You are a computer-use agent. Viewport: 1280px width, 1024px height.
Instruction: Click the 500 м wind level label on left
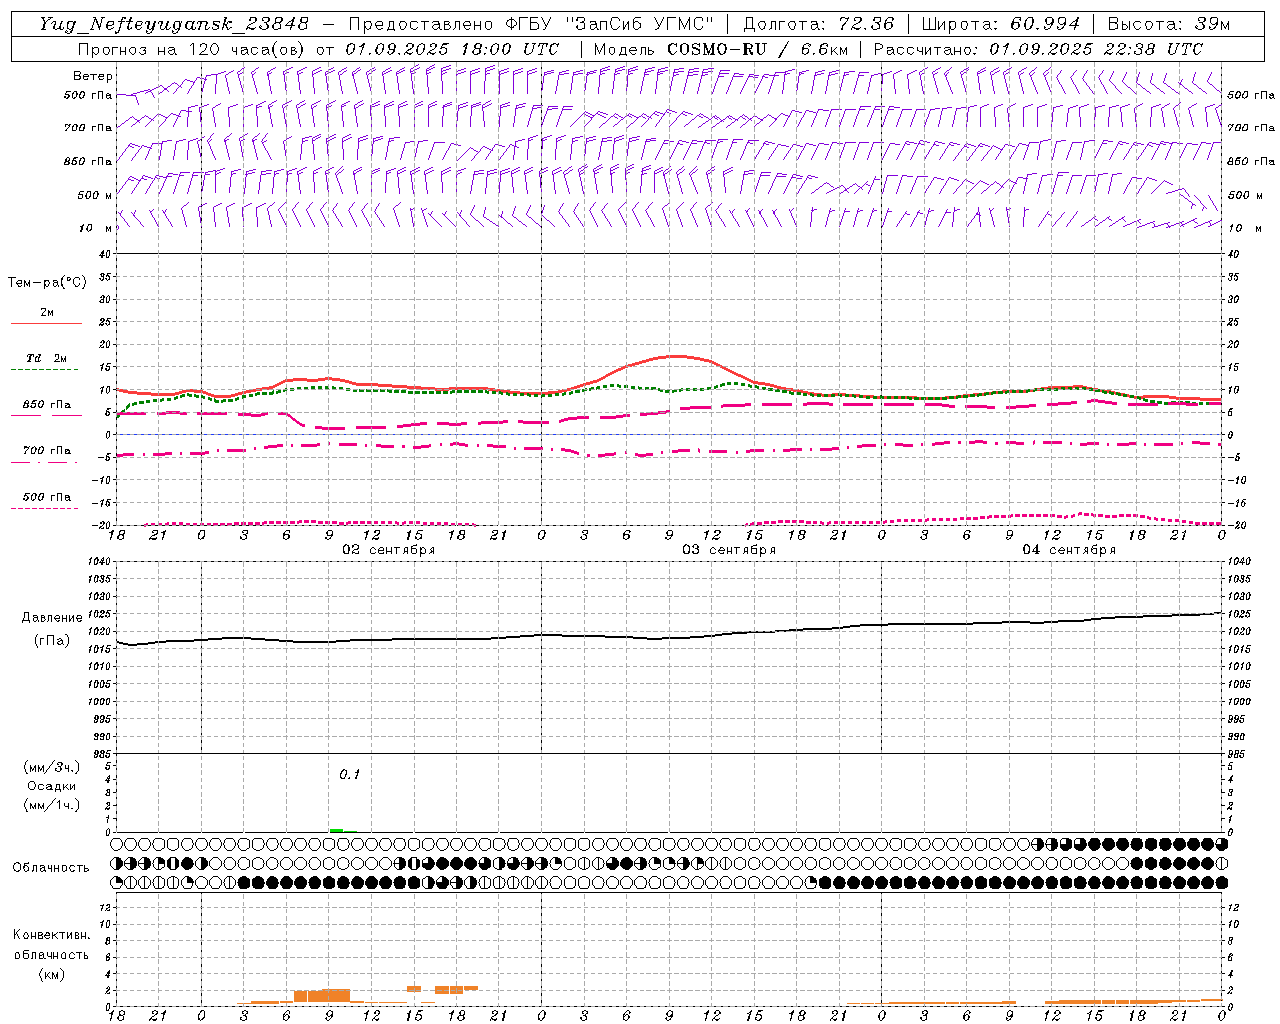pyautogui.click(x=96, y=195)
